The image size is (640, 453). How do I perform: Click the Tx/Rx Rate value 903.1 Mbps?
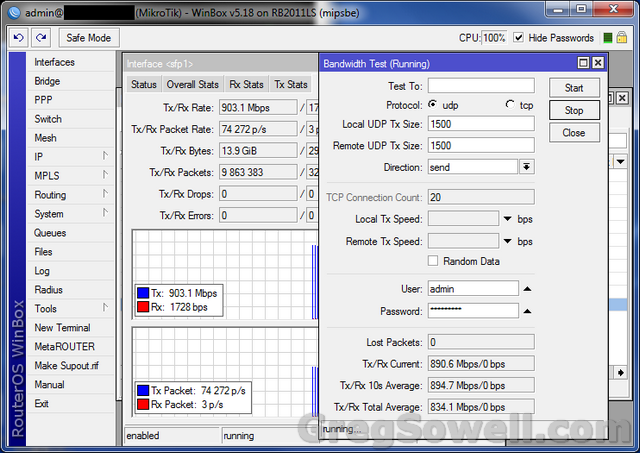tap(258, 107)
